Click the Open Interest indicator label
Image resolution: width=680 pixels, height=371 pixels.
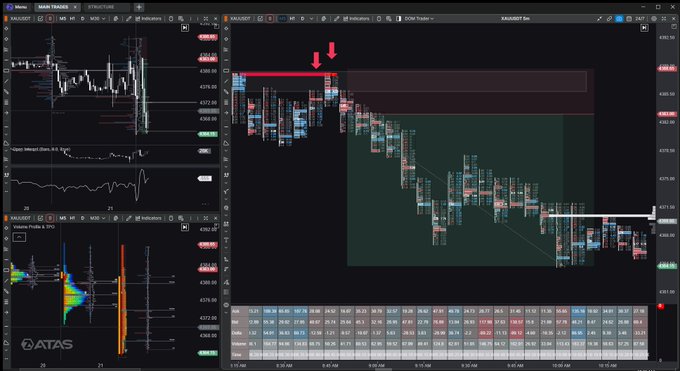pyautogui.click(x=42, y=149)
